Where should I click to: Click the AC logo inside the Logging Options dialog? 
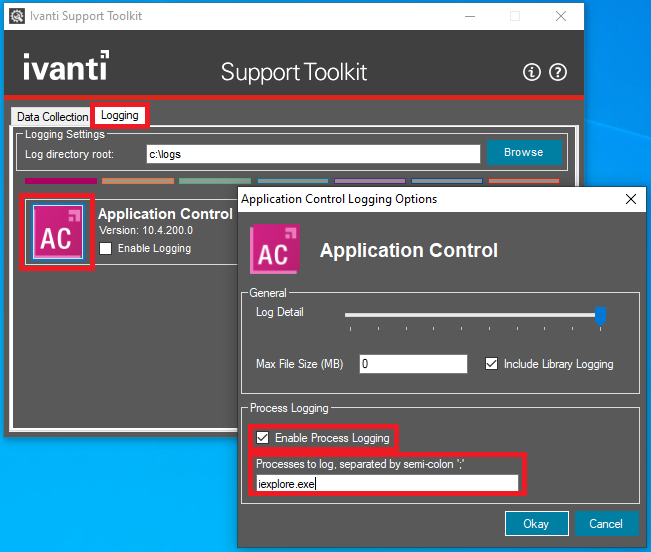(274, 250)
